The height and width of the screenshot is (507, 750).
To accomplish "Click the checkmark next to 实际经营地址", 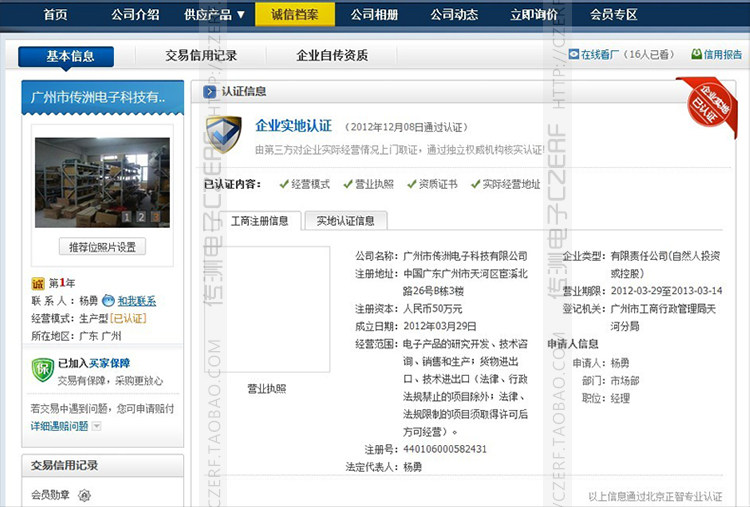I will [475, 184].
